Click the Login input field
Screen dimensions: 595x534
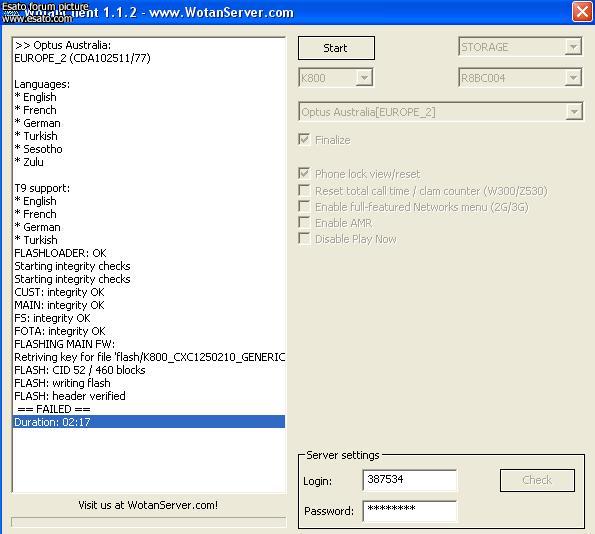[410, 480]
